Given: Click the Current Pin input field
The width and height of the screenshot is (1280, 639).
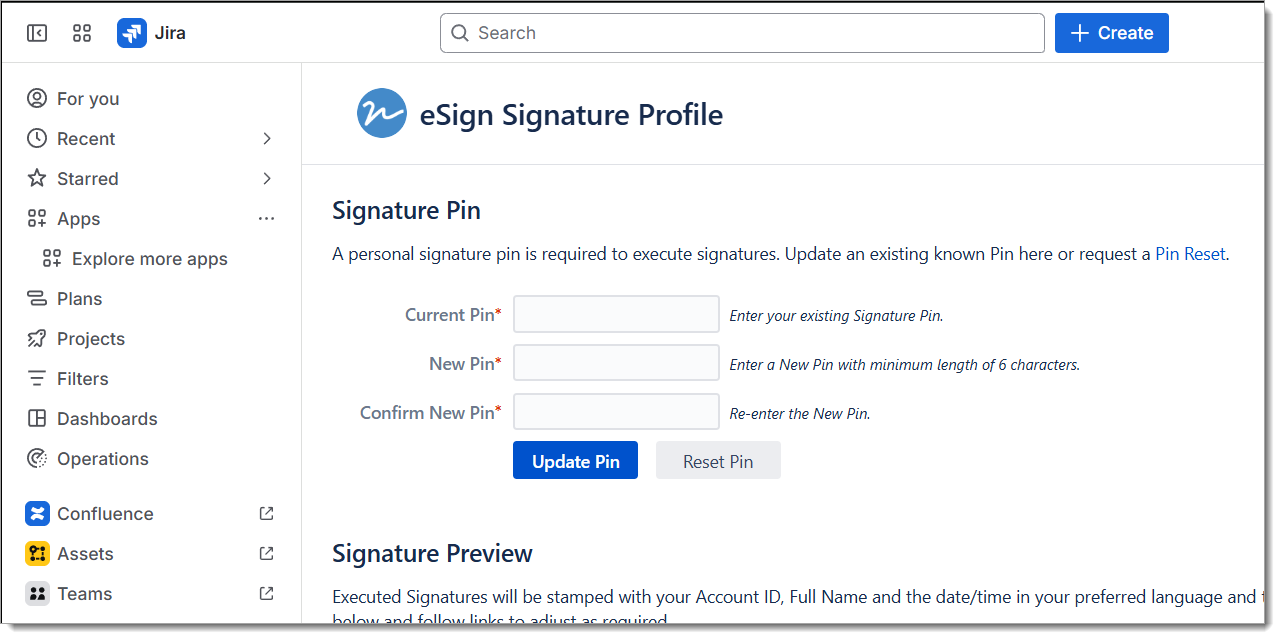Looking at the screenshot, I should 616,314.
